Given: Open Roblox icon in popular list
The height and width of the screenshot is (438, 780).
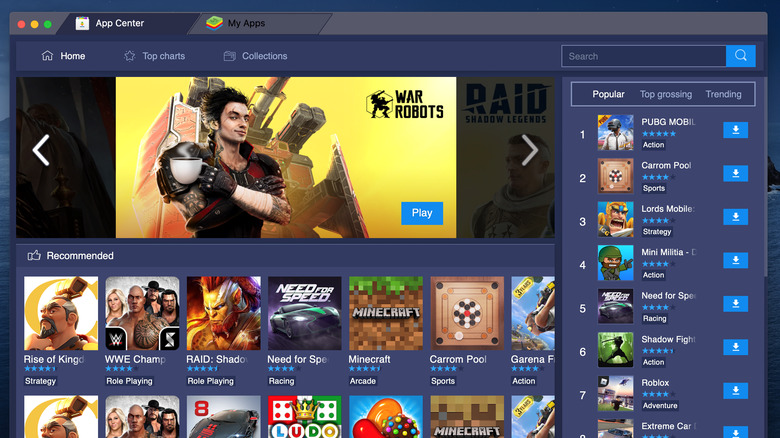Looking at the screenshot, I should coord(615,393).
